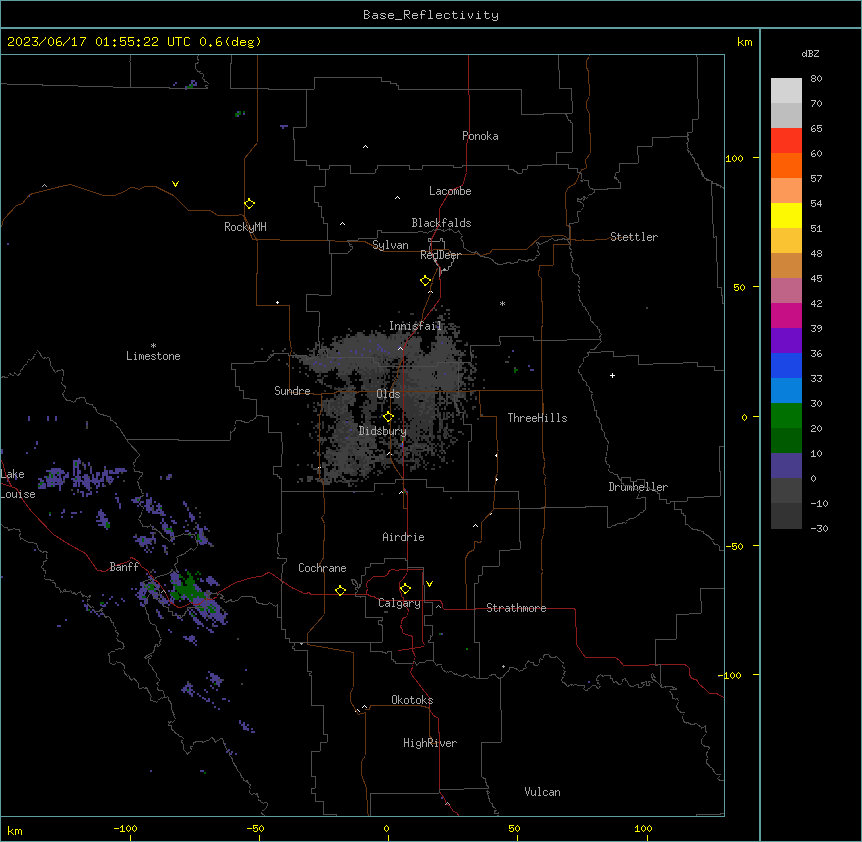Click the Drumheller label
This screenshot has height=842, width=862.
pyautogui.click(x=638, y=487)
